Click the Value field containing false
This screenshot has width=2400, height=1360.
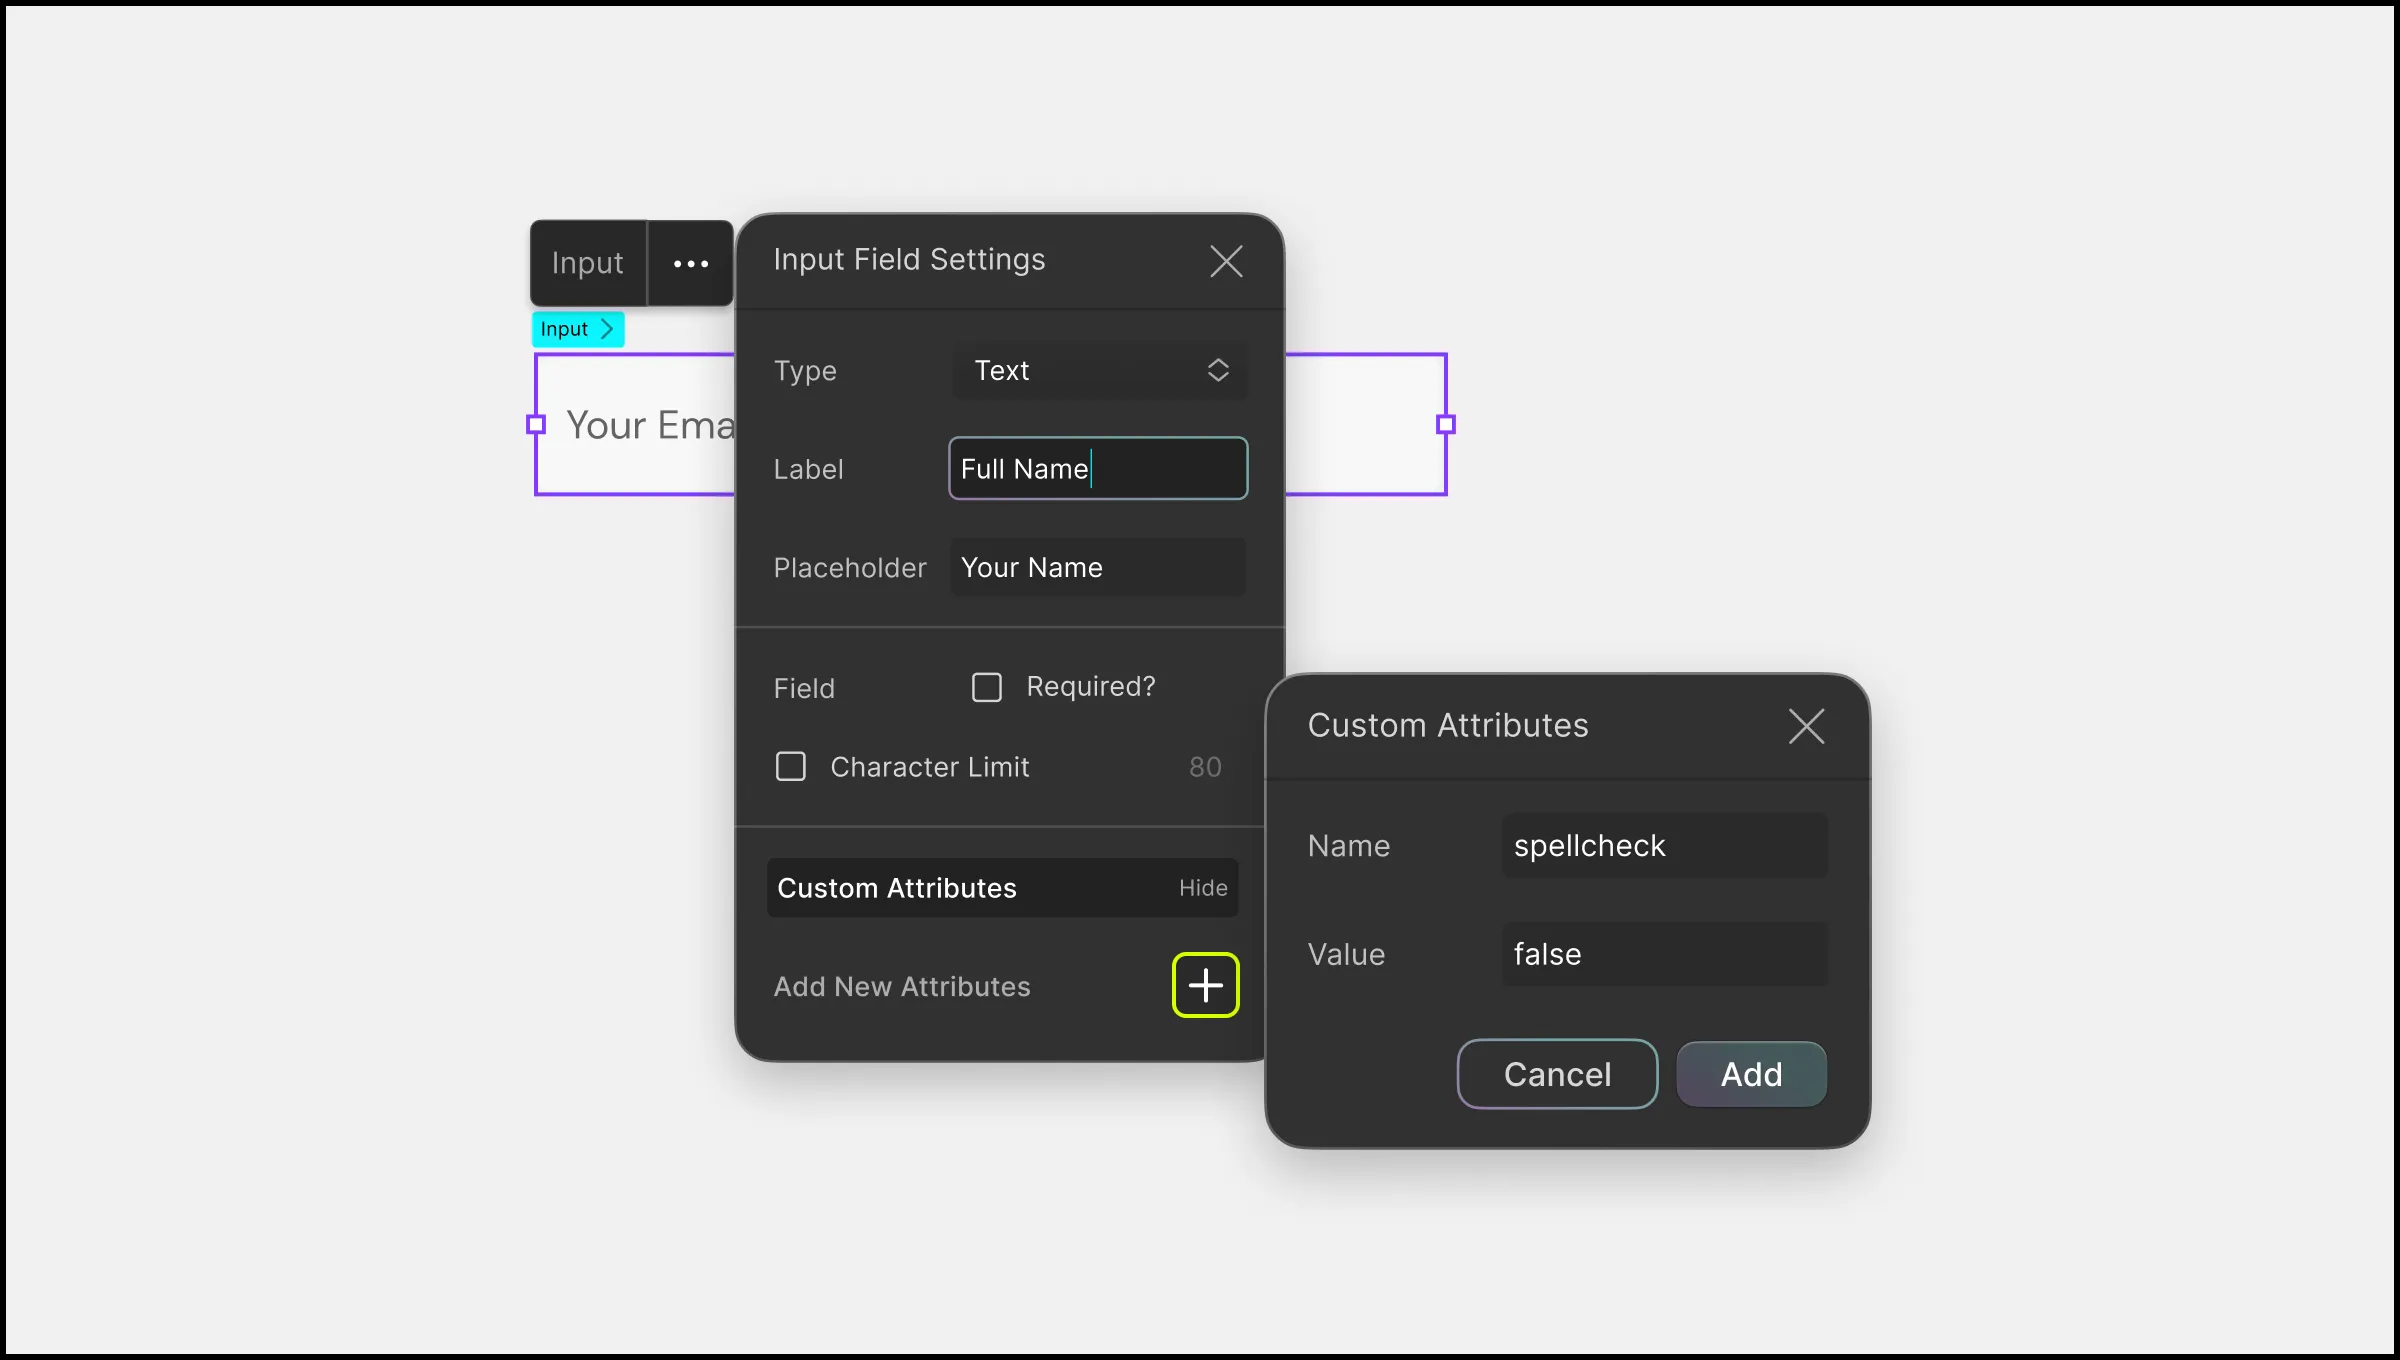coord(1665,954)
